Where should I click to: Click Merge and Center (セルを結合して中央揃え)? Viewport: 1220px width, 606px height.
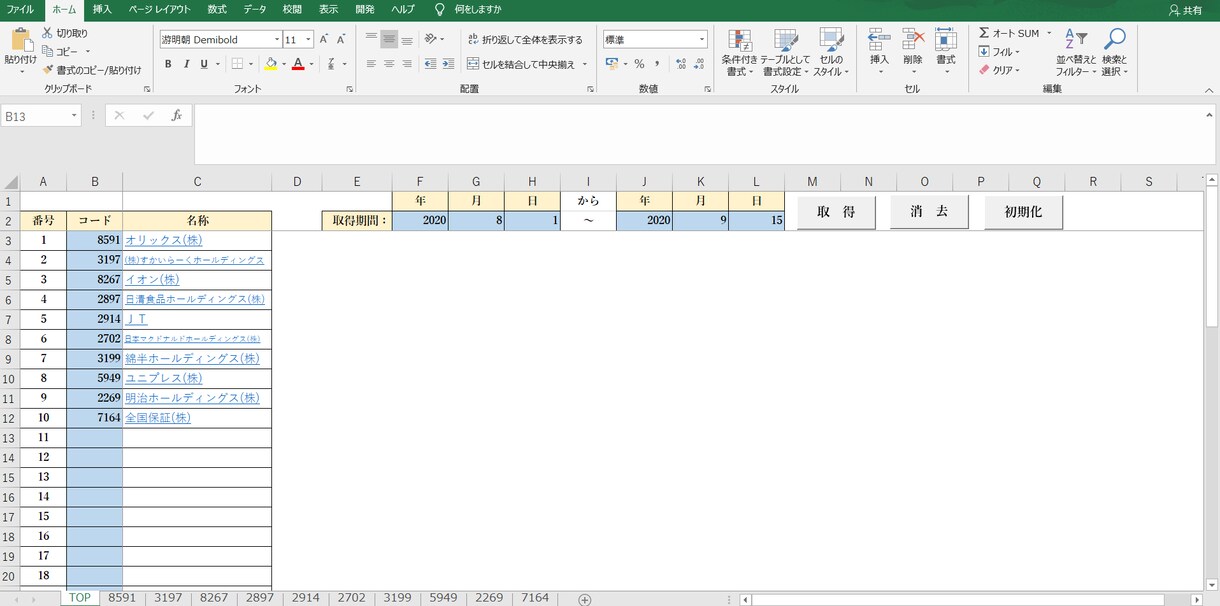[522, 64]
